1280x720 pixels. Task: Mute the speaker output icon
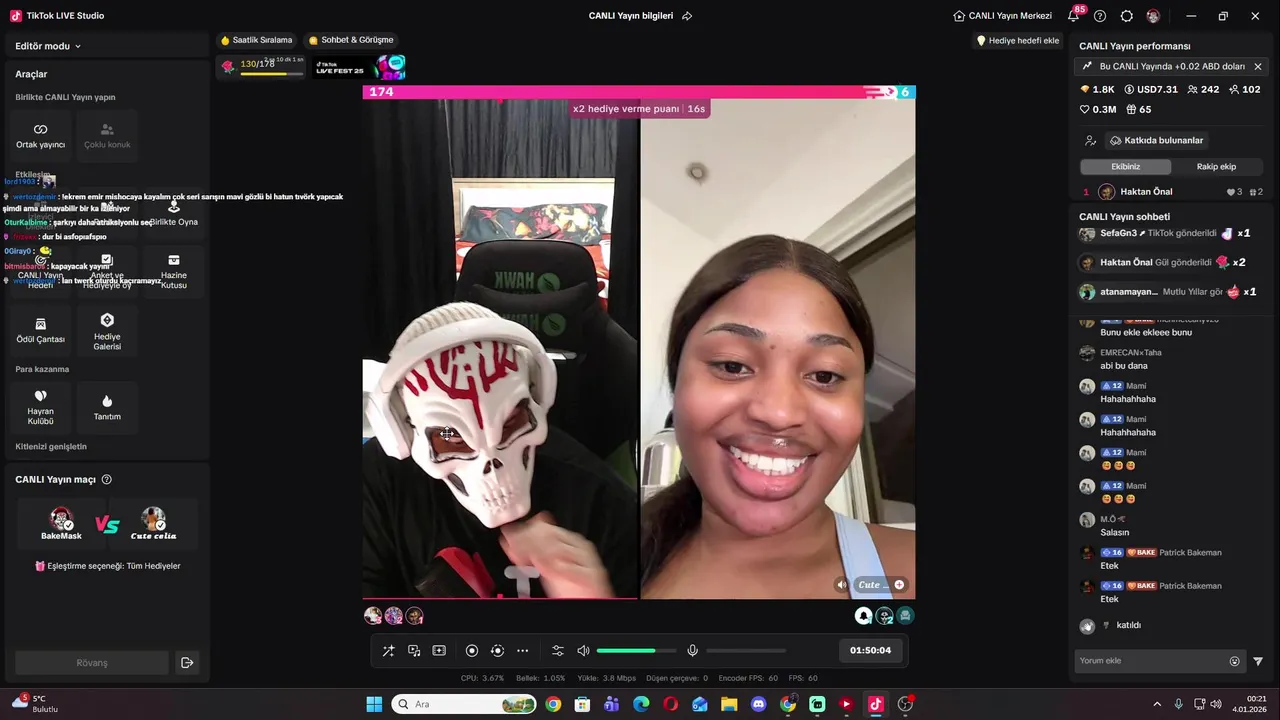click(x=583, y=651)
